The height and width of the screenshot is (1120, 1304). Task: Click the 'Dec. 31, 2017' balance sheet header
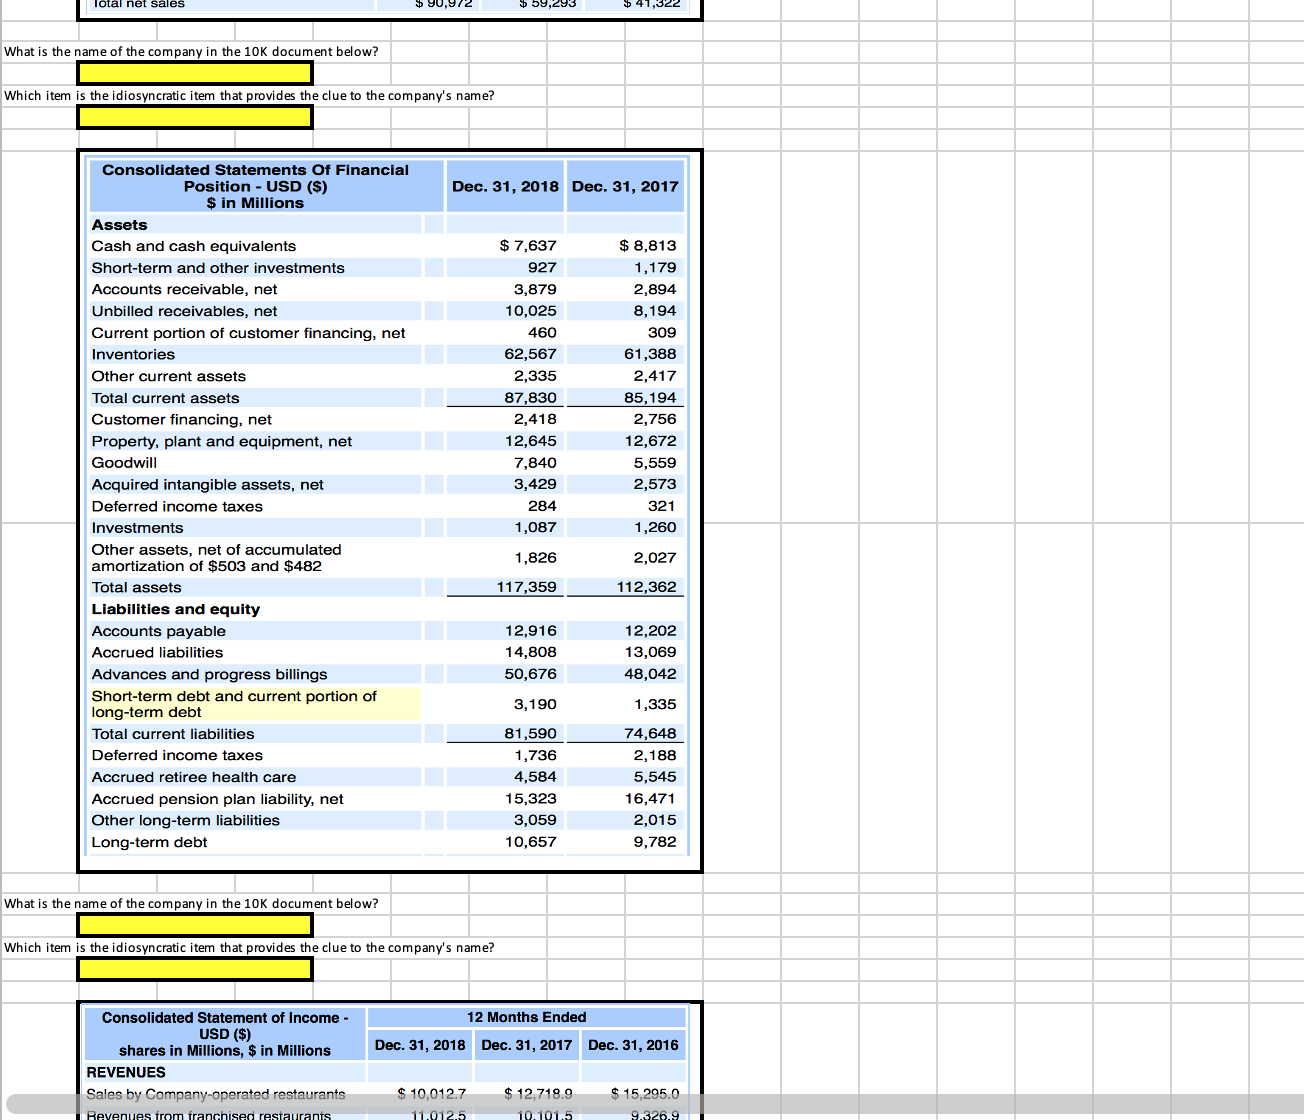pyautogui.click(x=625, y=186)
